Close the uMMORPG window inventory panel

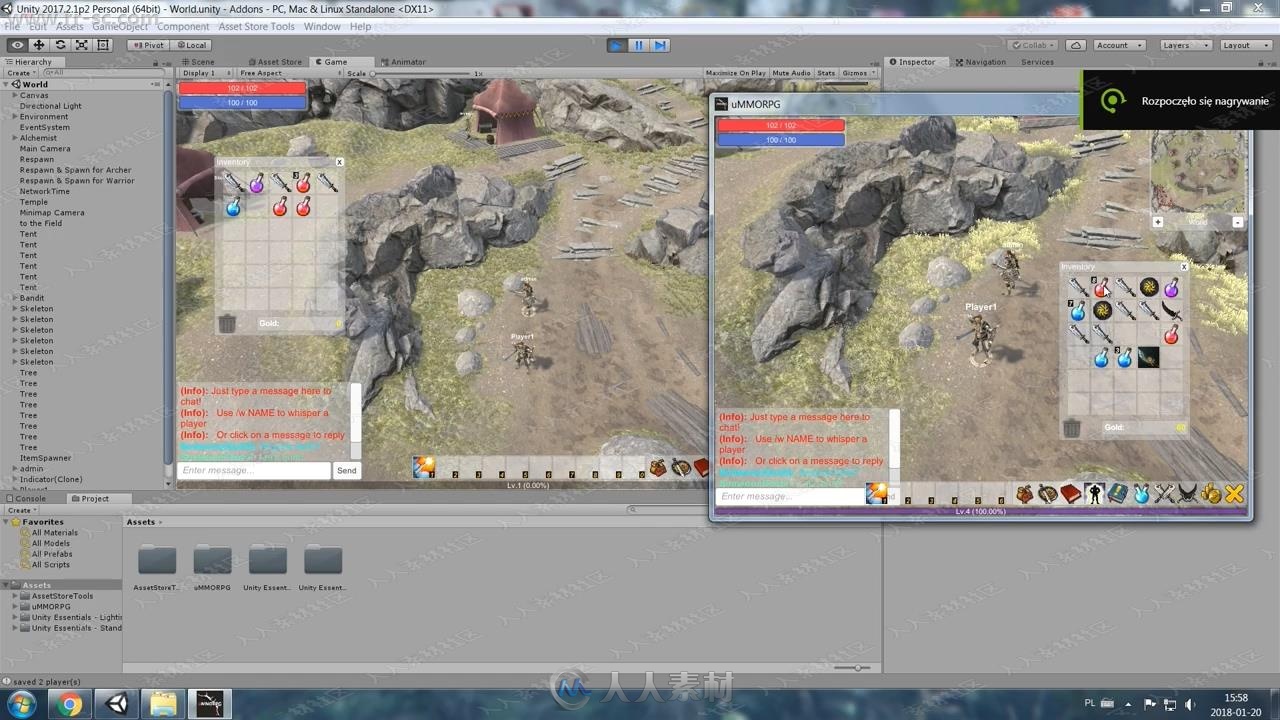coord(1184,267)
